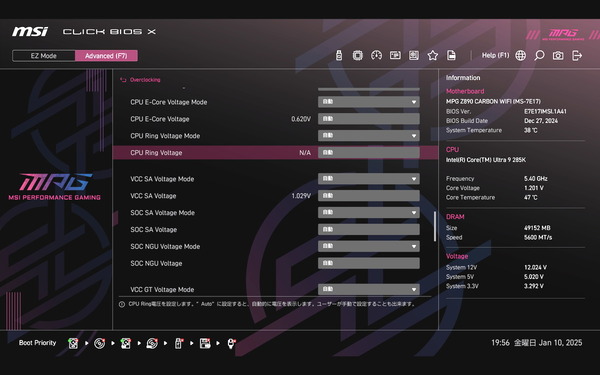The width and height of the screenshot is (600, 375).
Task: Open the USB flash drive tool icon
Action: tap(339, 55)
